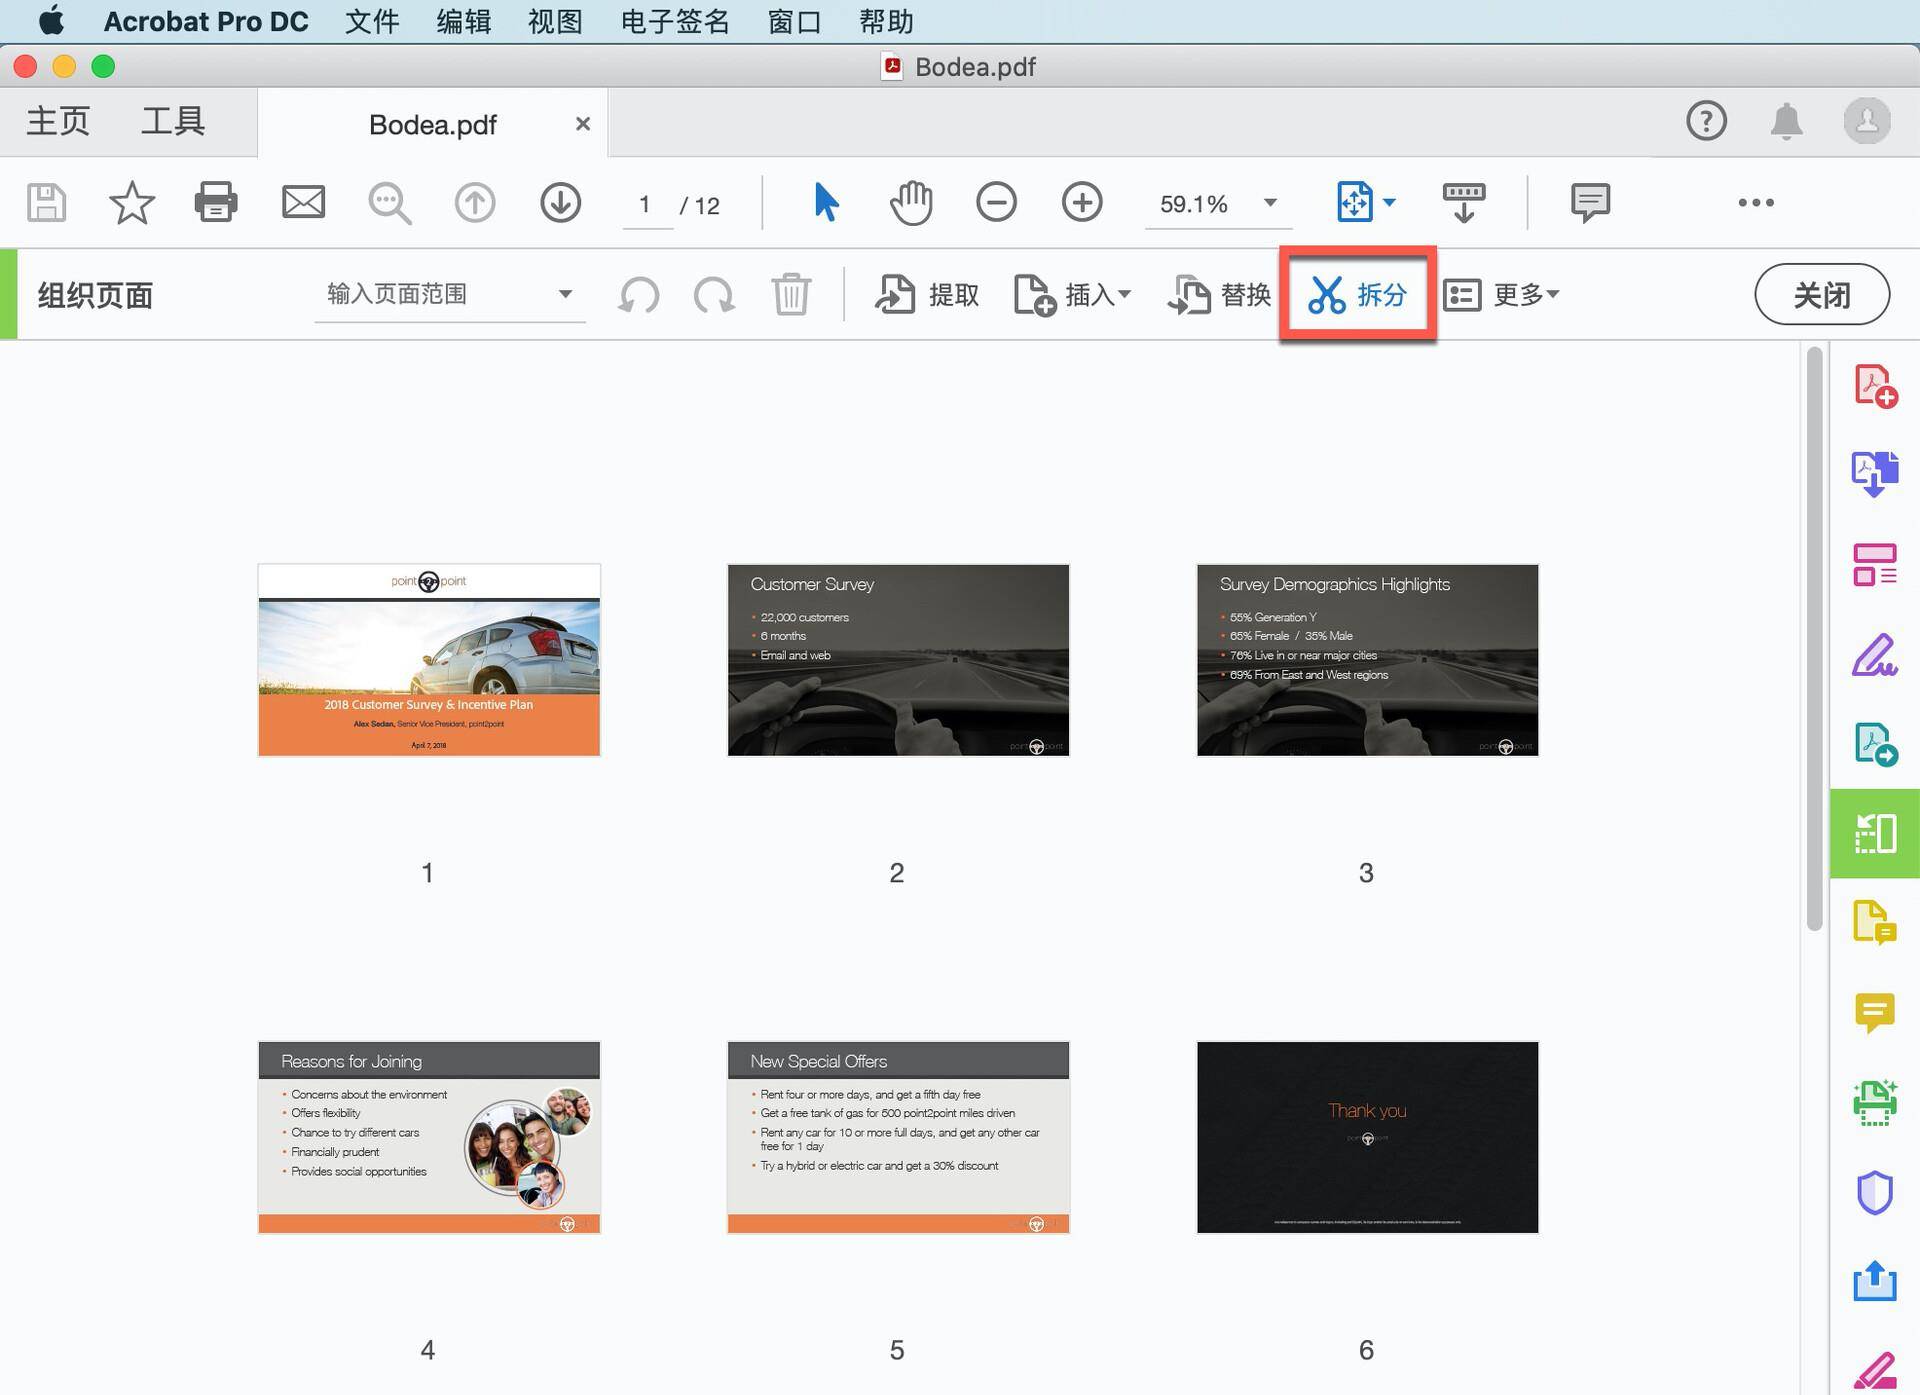Screen dimensions: 1920x1395
Task: Open the Protect shield icon
Action: click(x=1877, y=1190)
